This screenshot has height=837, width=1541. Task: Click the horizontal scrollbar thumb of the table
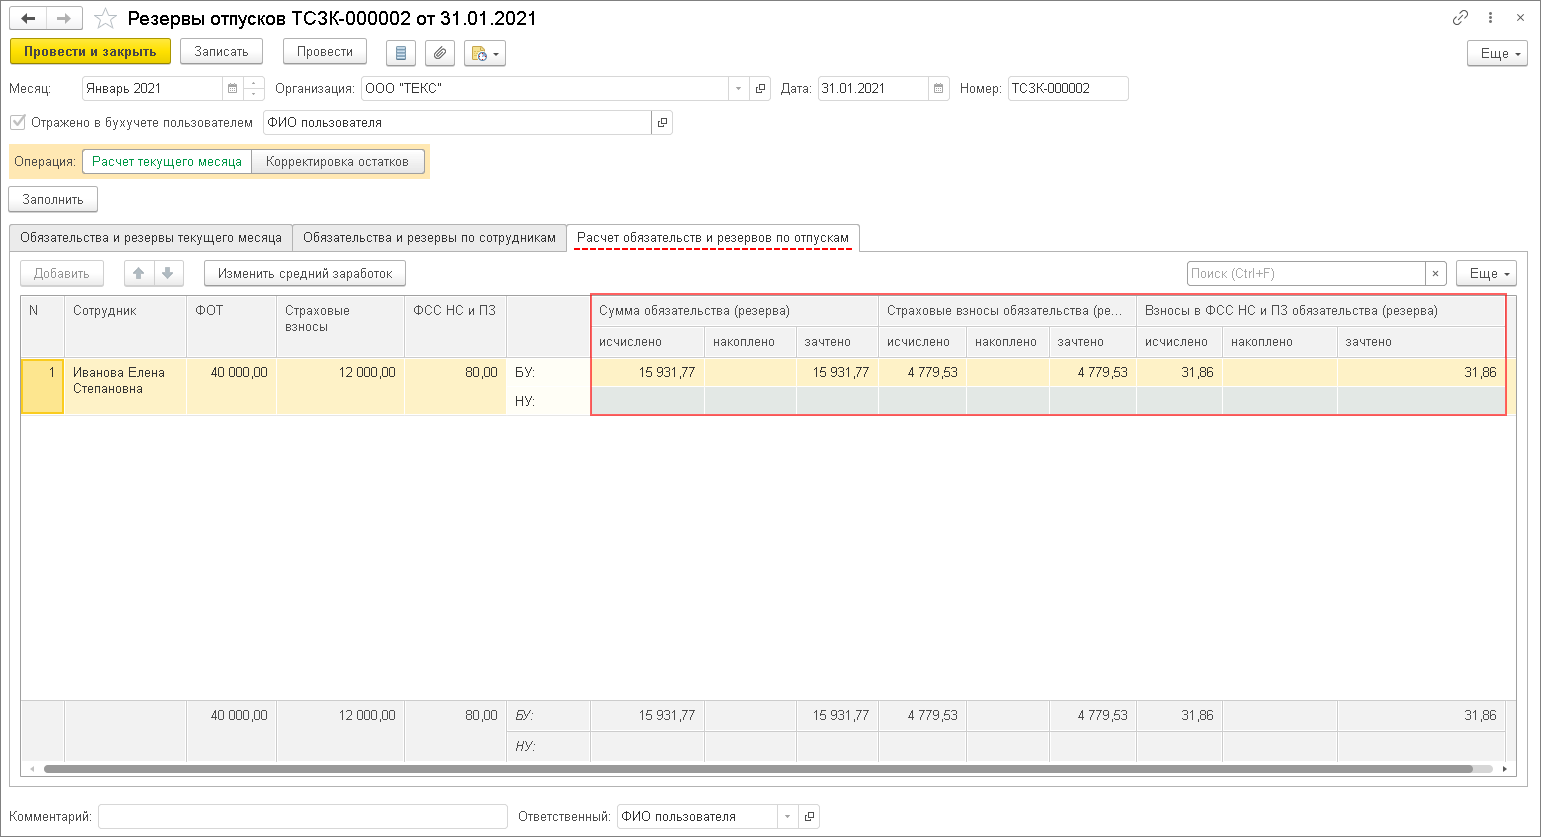pyautogui.click(x=758, y=769)
